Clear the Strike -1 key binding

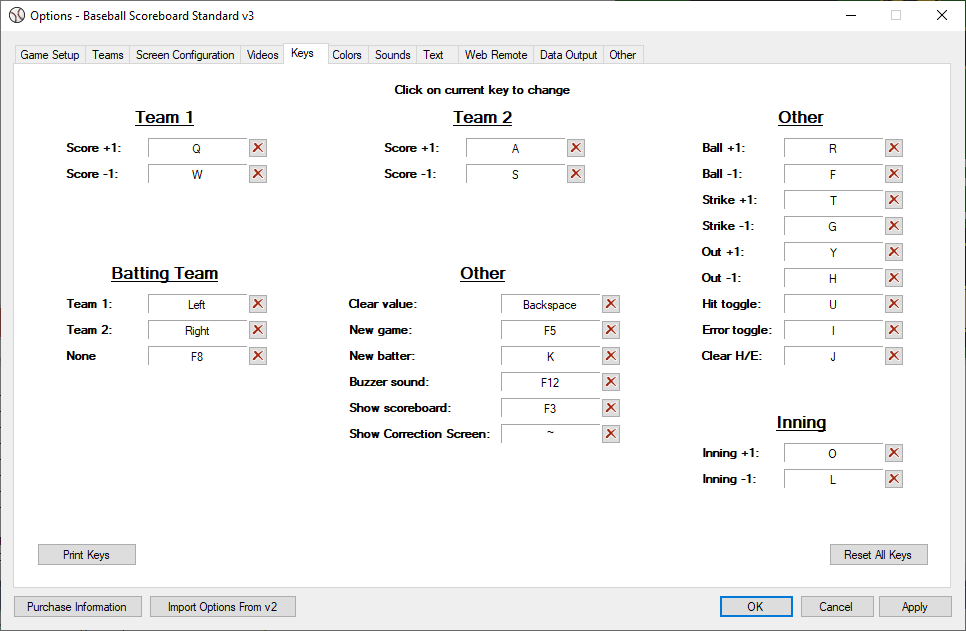click(894, 226)
